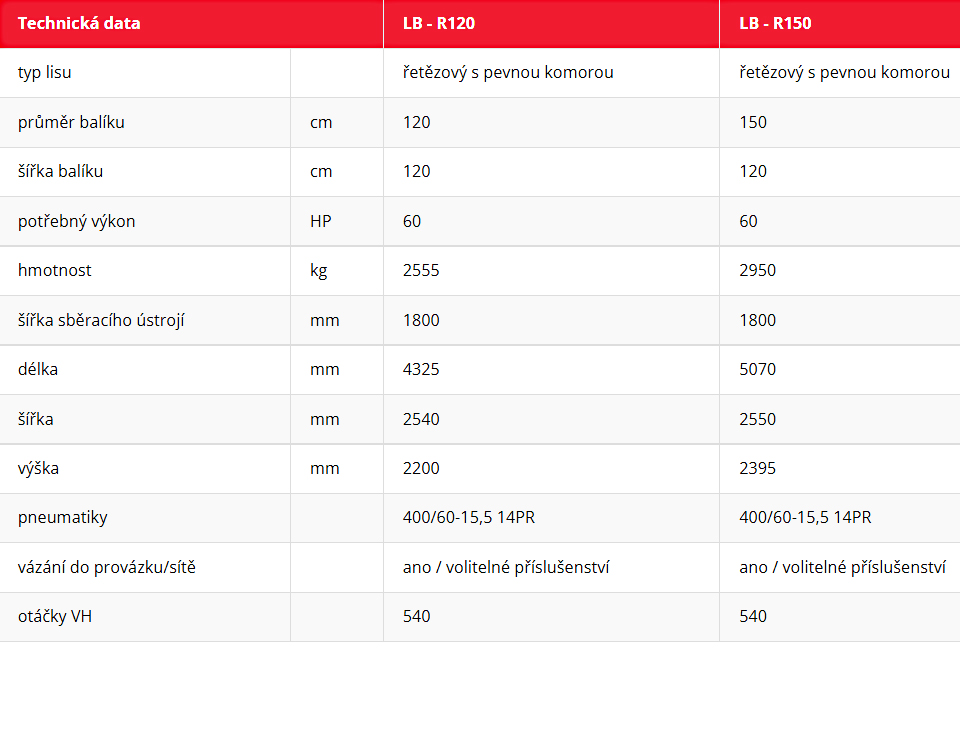Click the 'typ lisu' row label
The height and width of the screenshot is (744, 960).
(45, 72)
